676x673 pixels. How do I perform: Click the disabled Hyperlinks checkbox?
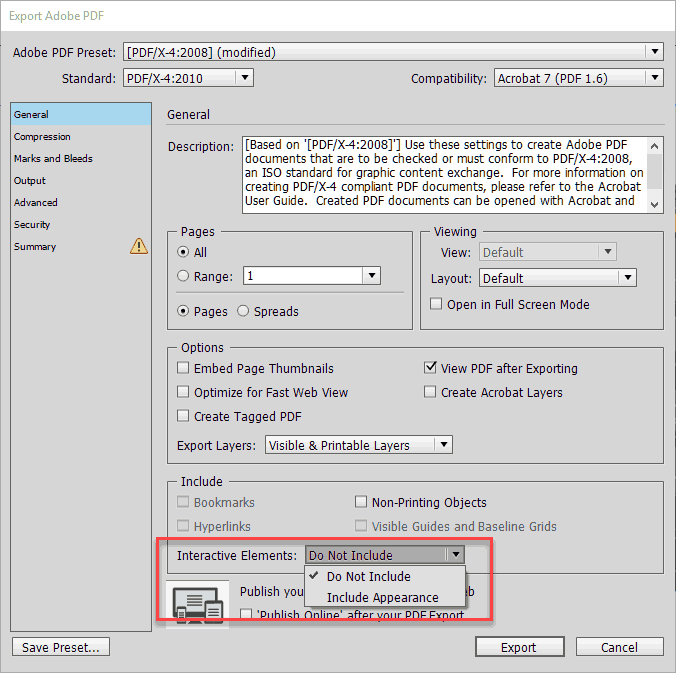[183, 526]
